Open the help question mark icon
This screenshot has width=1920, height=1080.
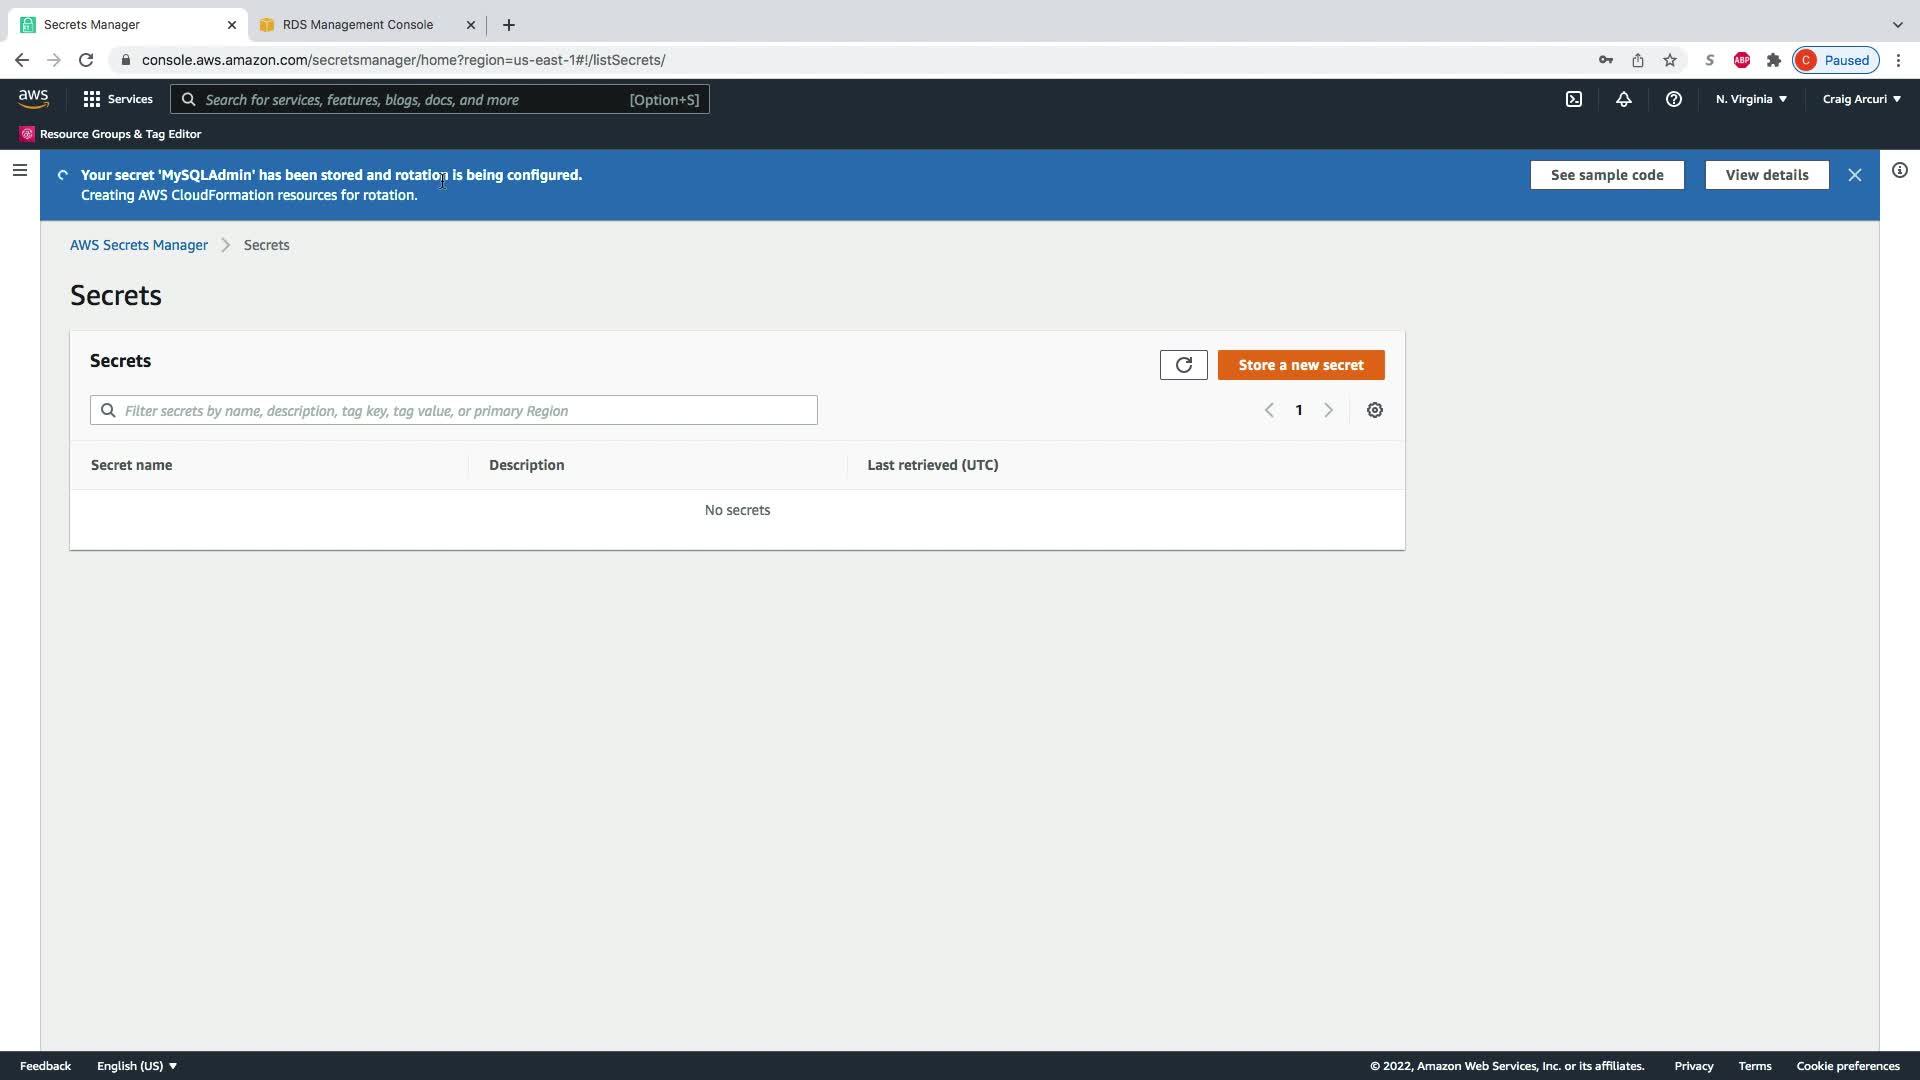(1673, 99)
